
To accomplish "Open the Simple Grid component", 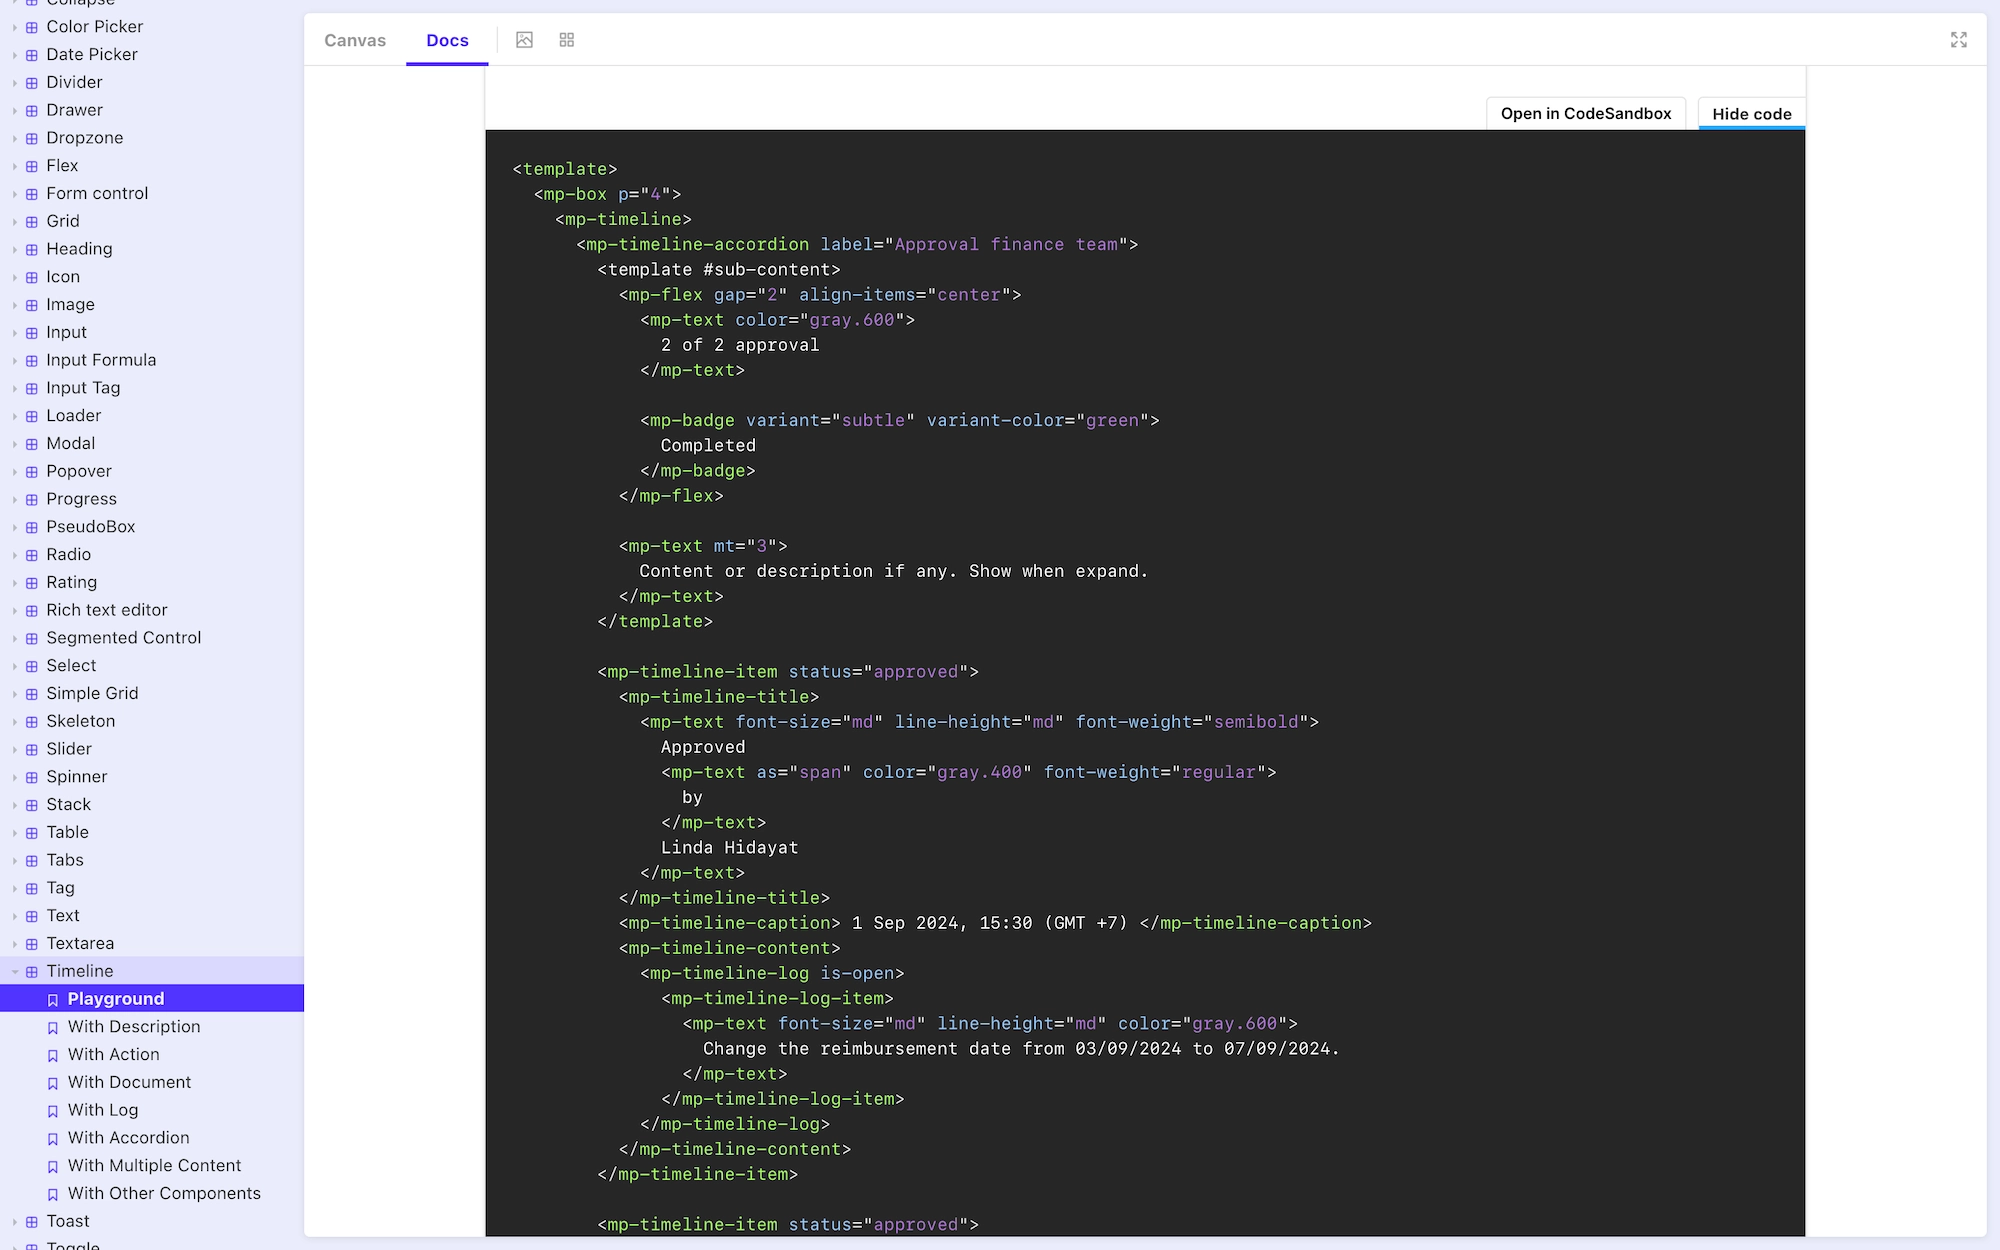I will [x=92, y=694].
